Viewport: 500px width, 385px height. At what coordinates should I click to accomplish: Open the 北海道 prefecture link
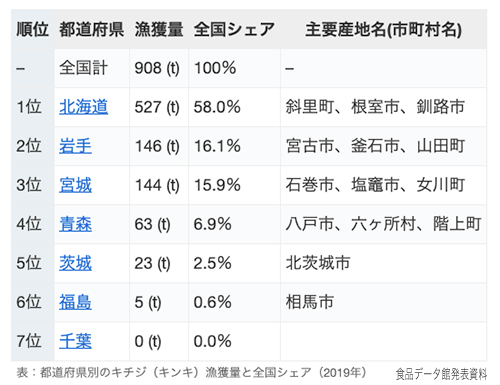pyautogui.click(x=84, y=107)
